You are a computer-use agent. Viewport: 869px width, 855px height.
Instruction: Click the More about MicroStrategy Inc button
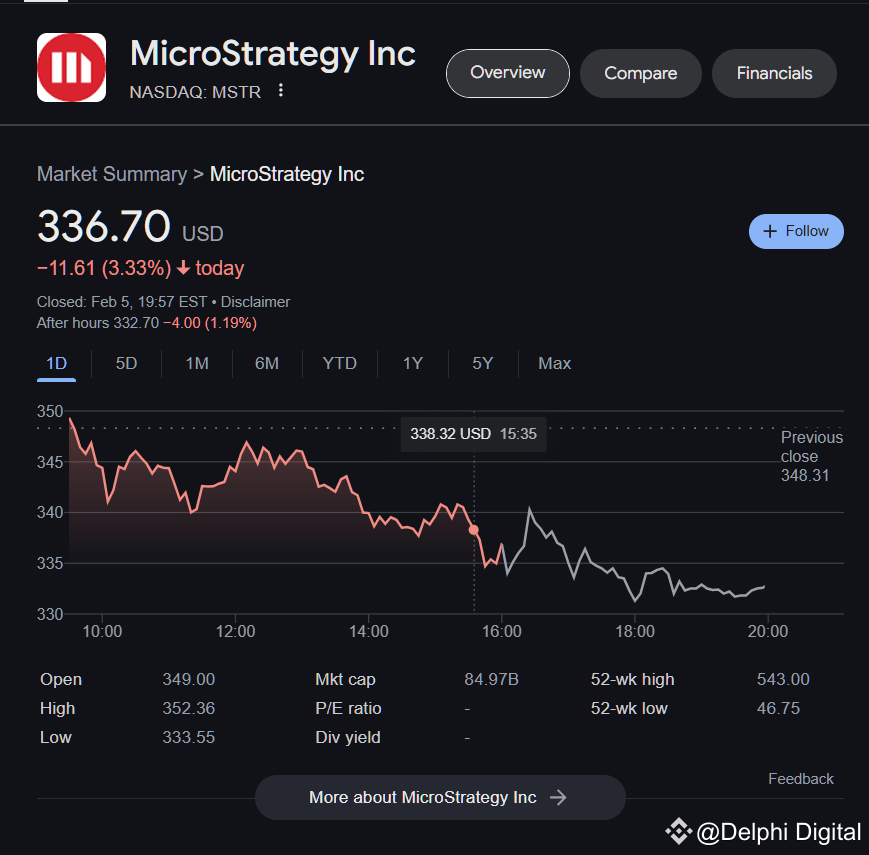[x=440, y=797]
